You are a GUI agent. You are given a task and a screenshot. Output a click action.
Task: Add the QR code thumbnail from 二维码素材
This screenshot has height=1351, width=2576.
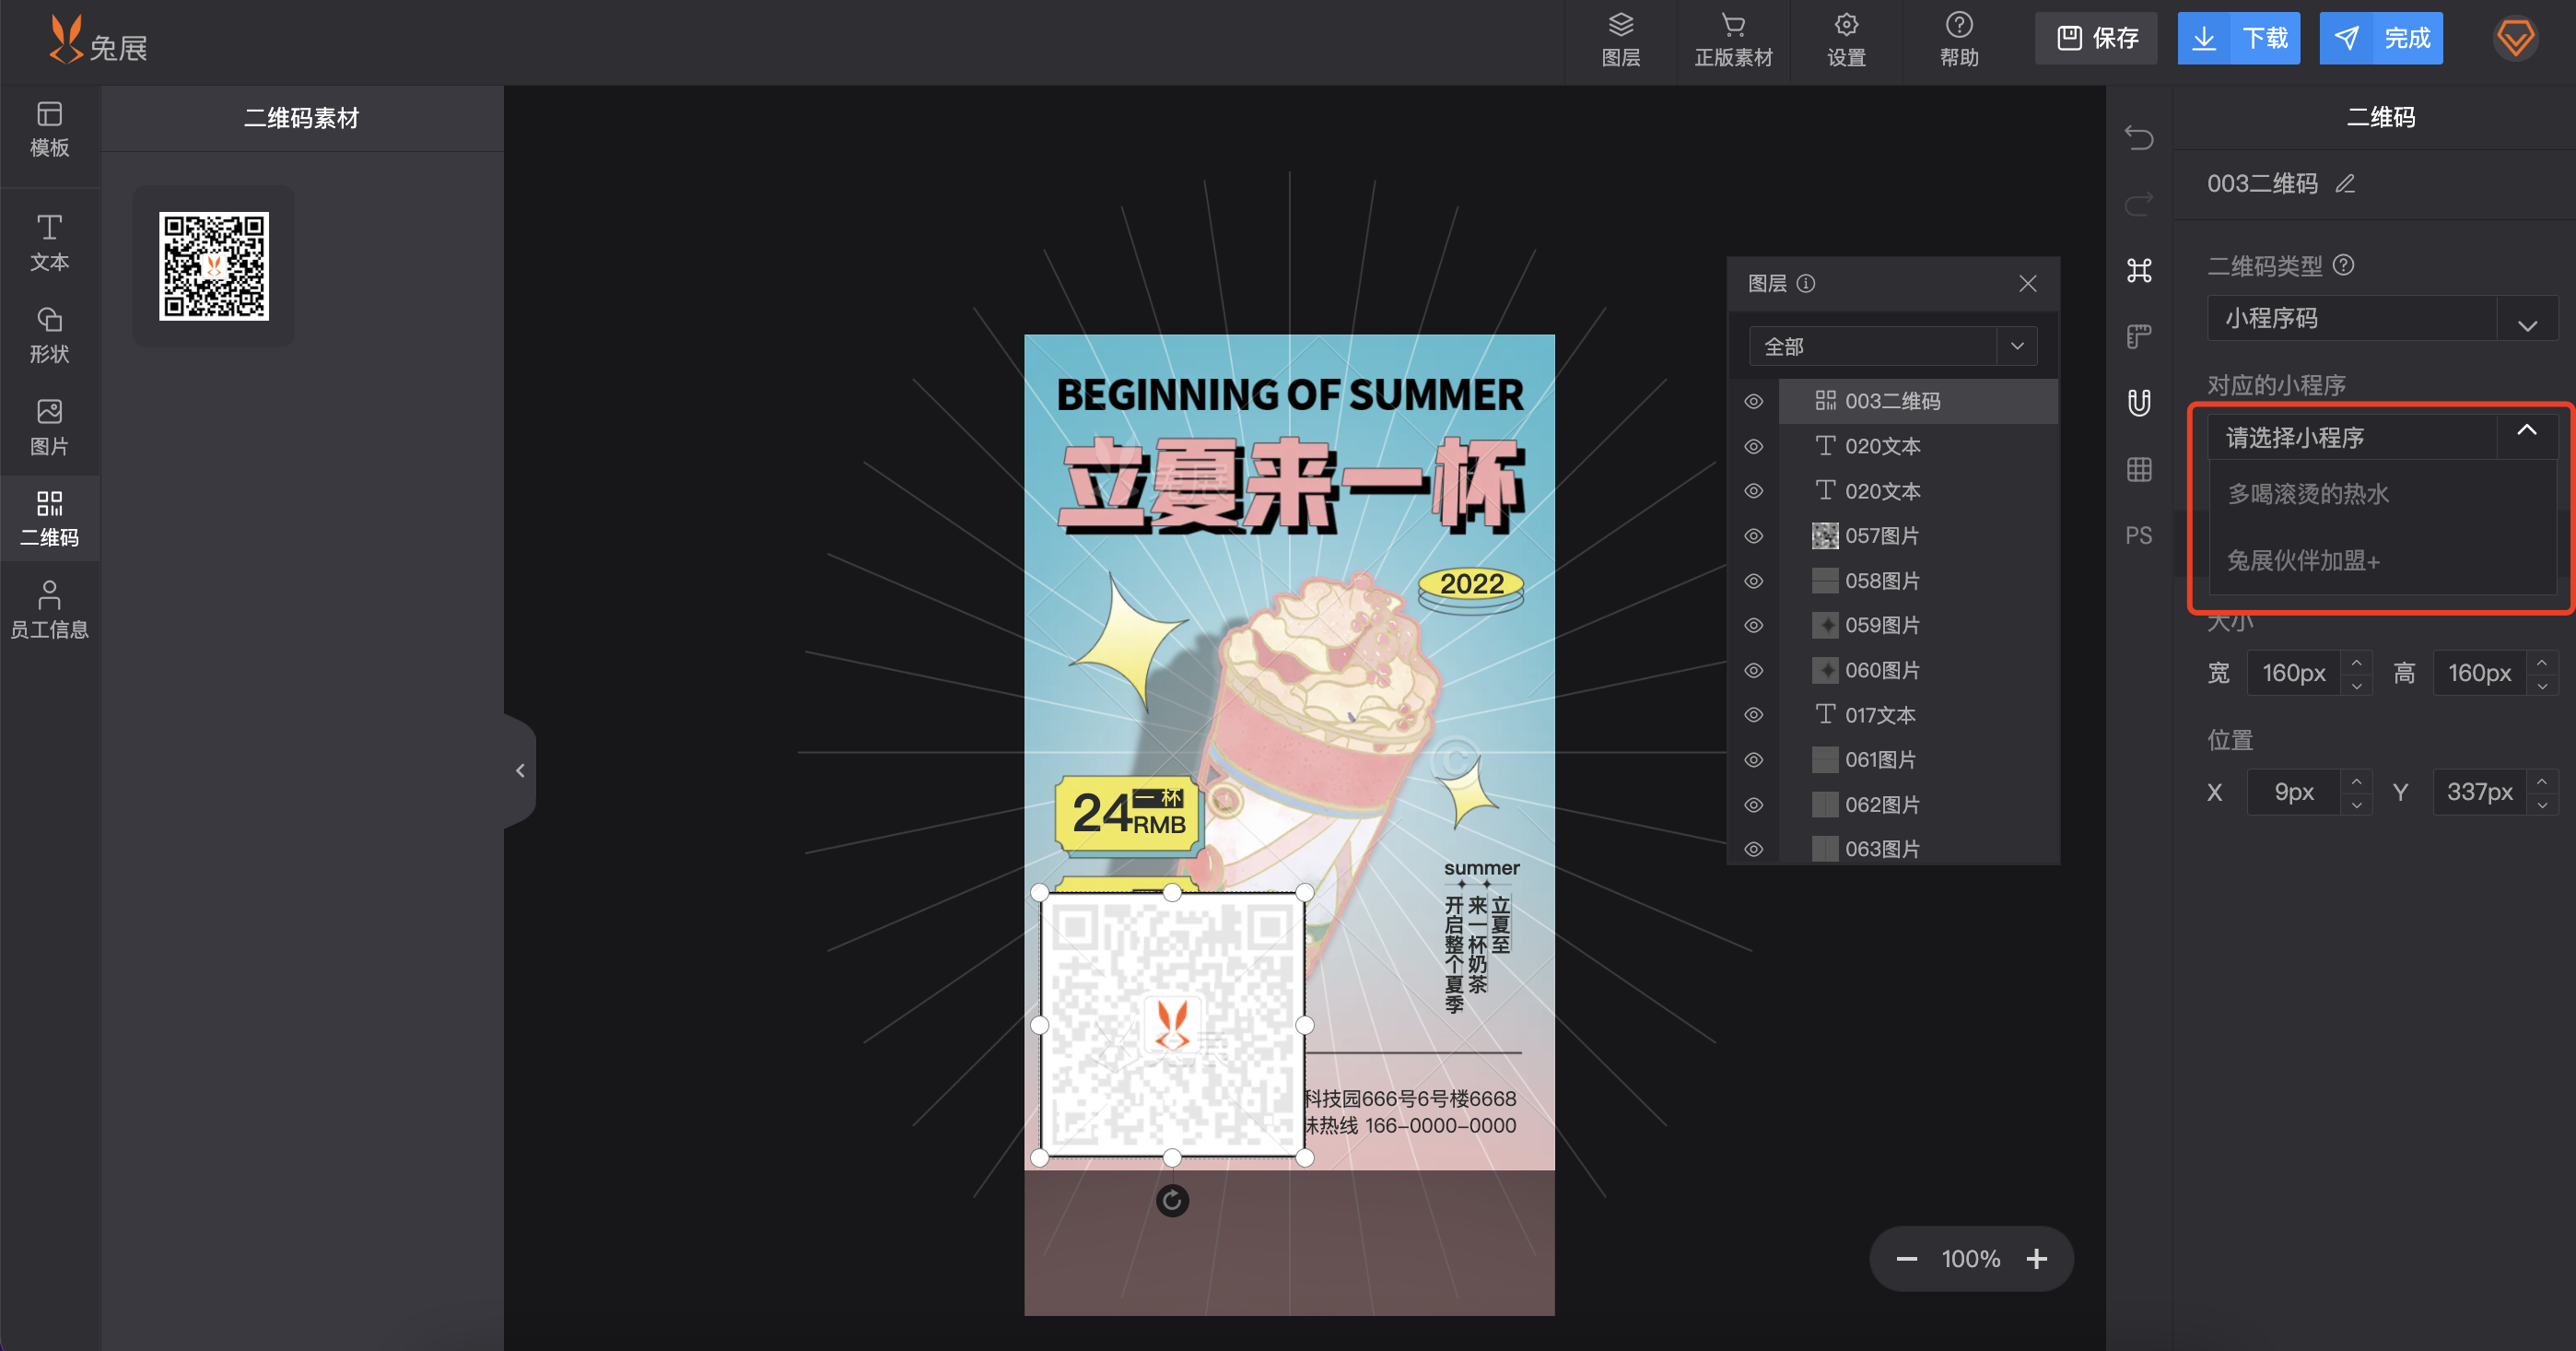click(213, 265)
